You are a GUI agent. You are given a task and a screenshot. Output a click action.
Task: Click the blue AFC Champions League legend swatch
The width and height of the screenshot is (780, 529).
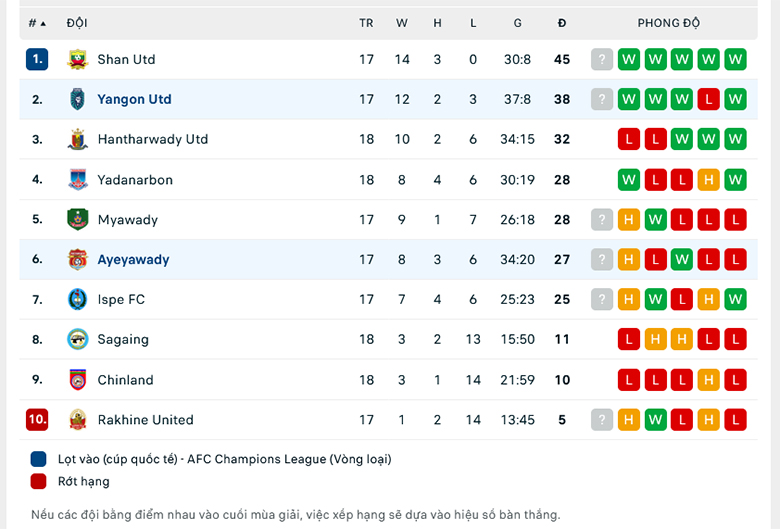coord(38,459)
